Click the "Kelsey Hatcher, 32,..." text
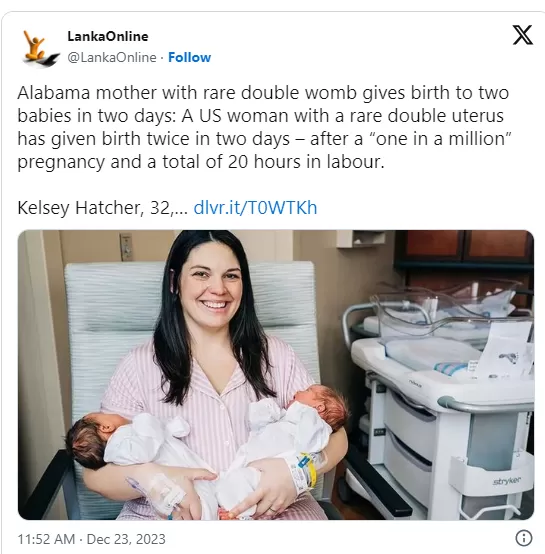This screenshot has width=545, height=554. pos(102,207)
